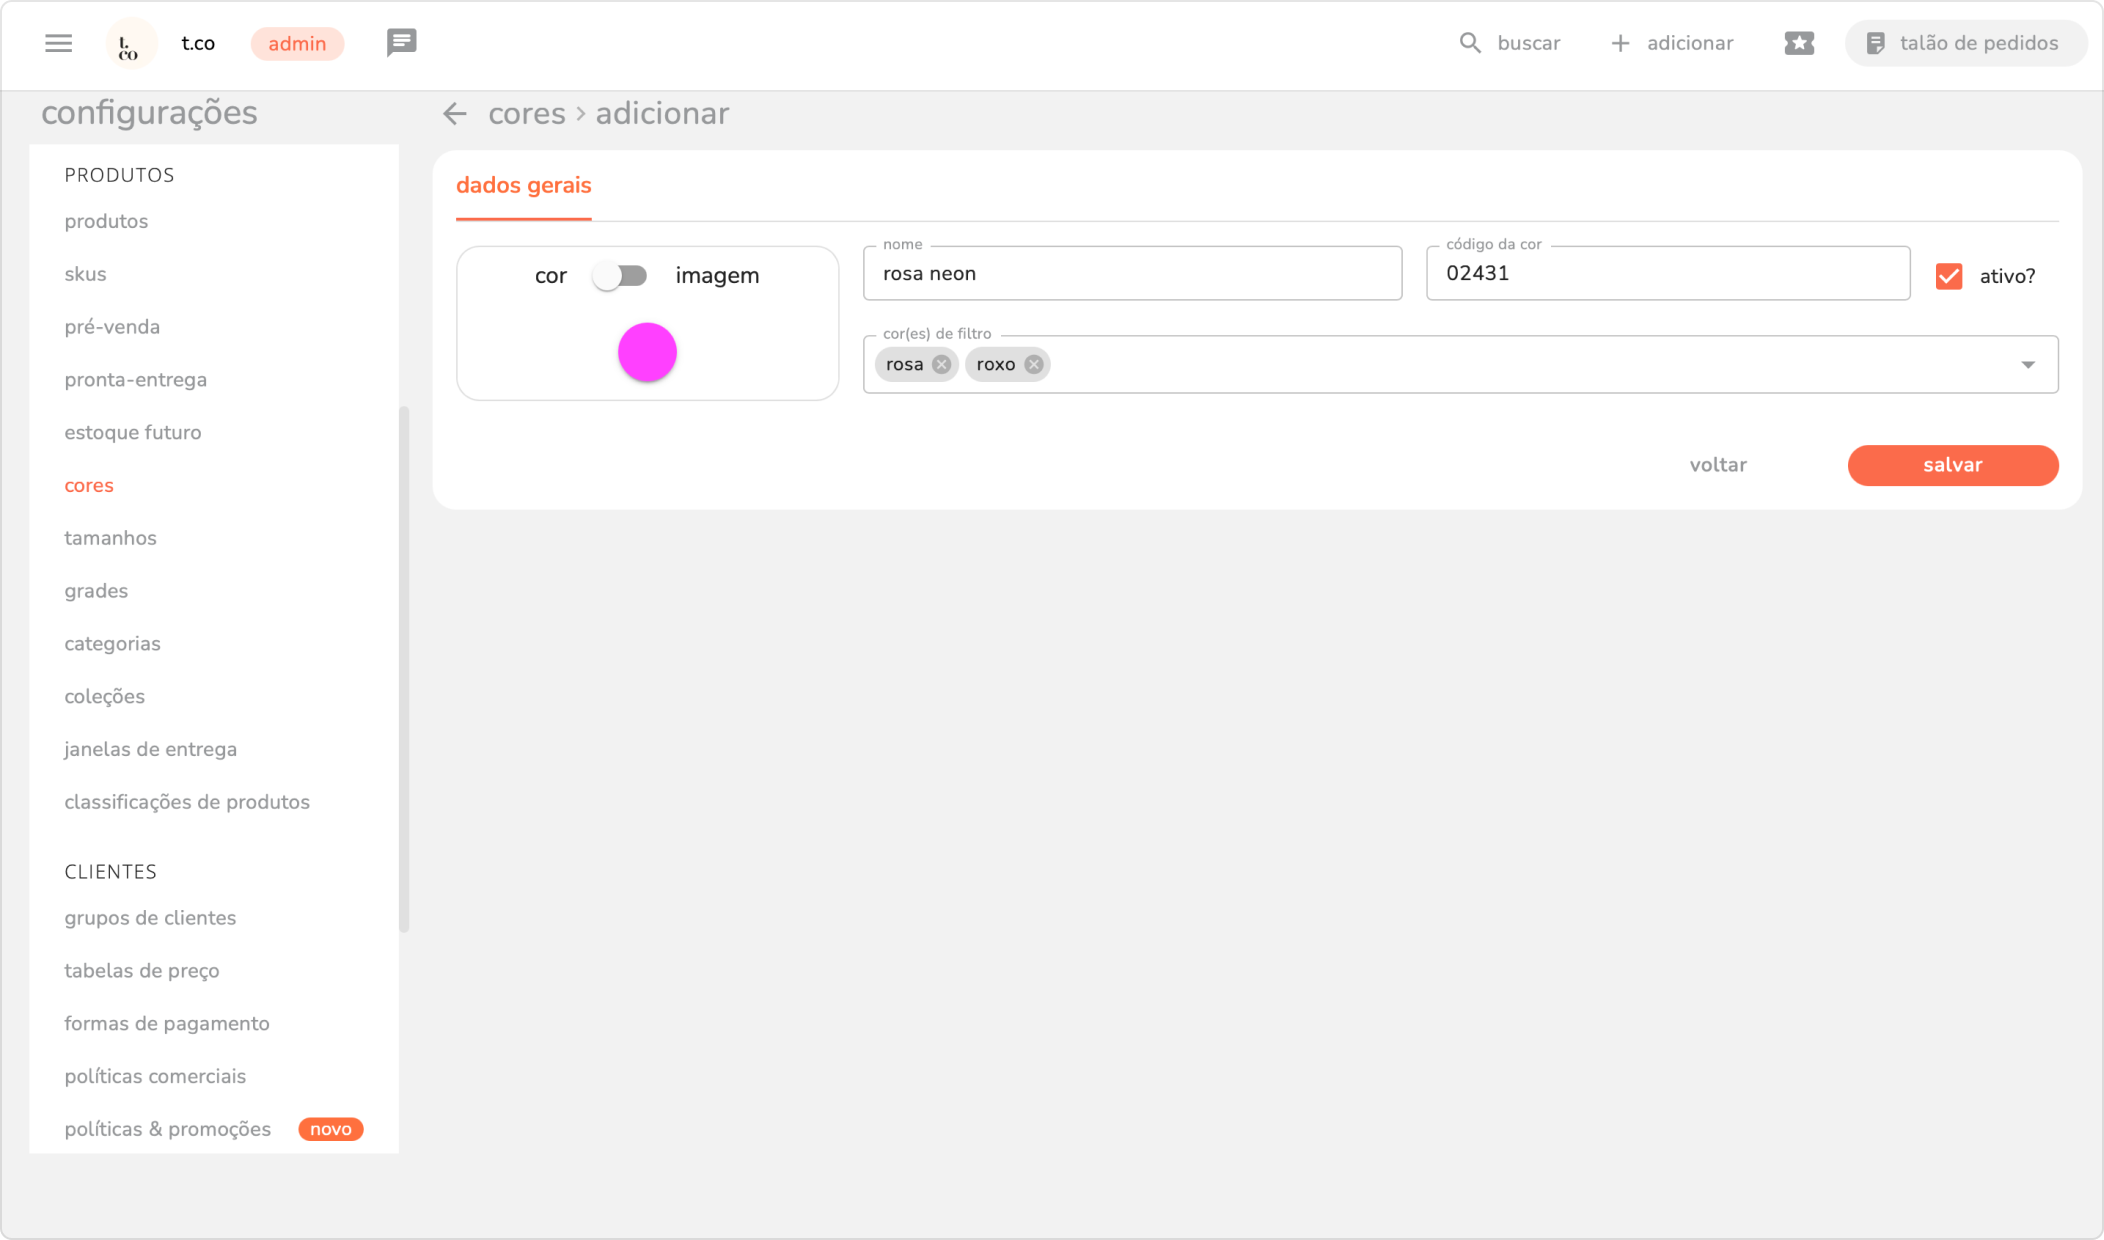Click the nome input field
The image size is (2104, 1240).
[x=1132, y=274]
